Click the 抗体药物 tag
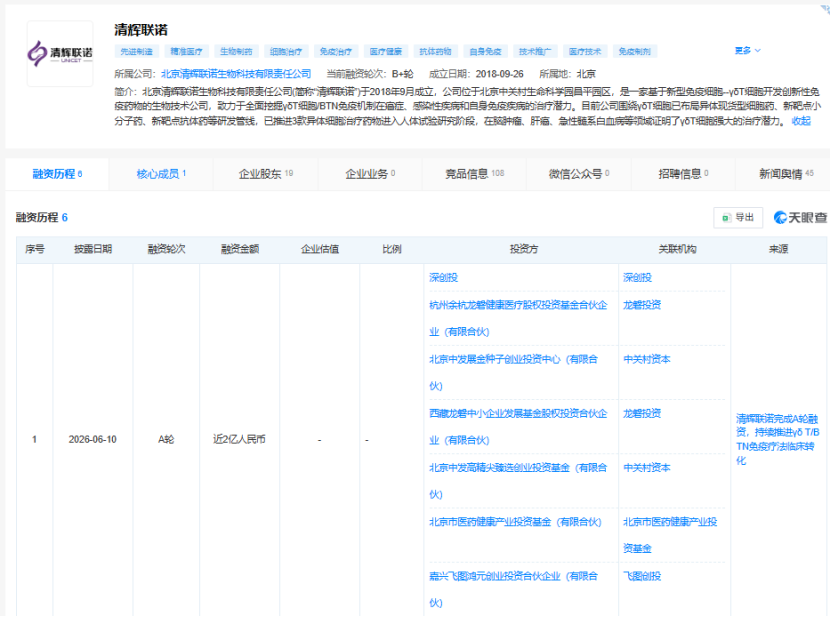This screenshot has width=830, height=617. 435,51
